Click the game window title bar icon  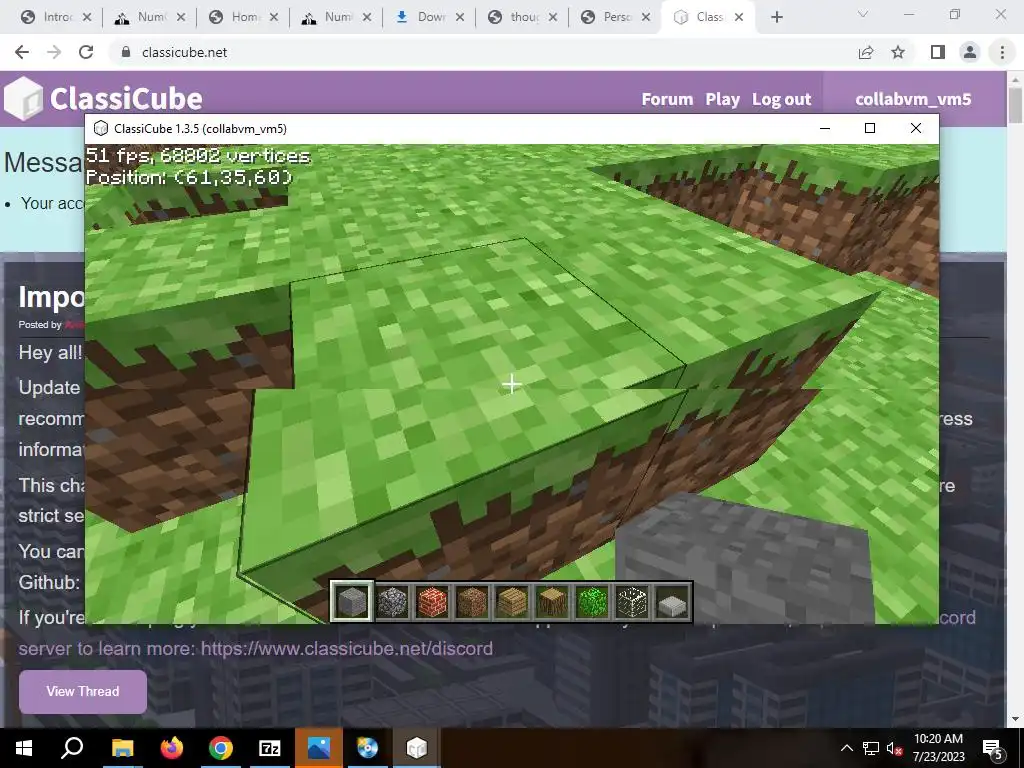pyautogui.click(x=101, y=129)
